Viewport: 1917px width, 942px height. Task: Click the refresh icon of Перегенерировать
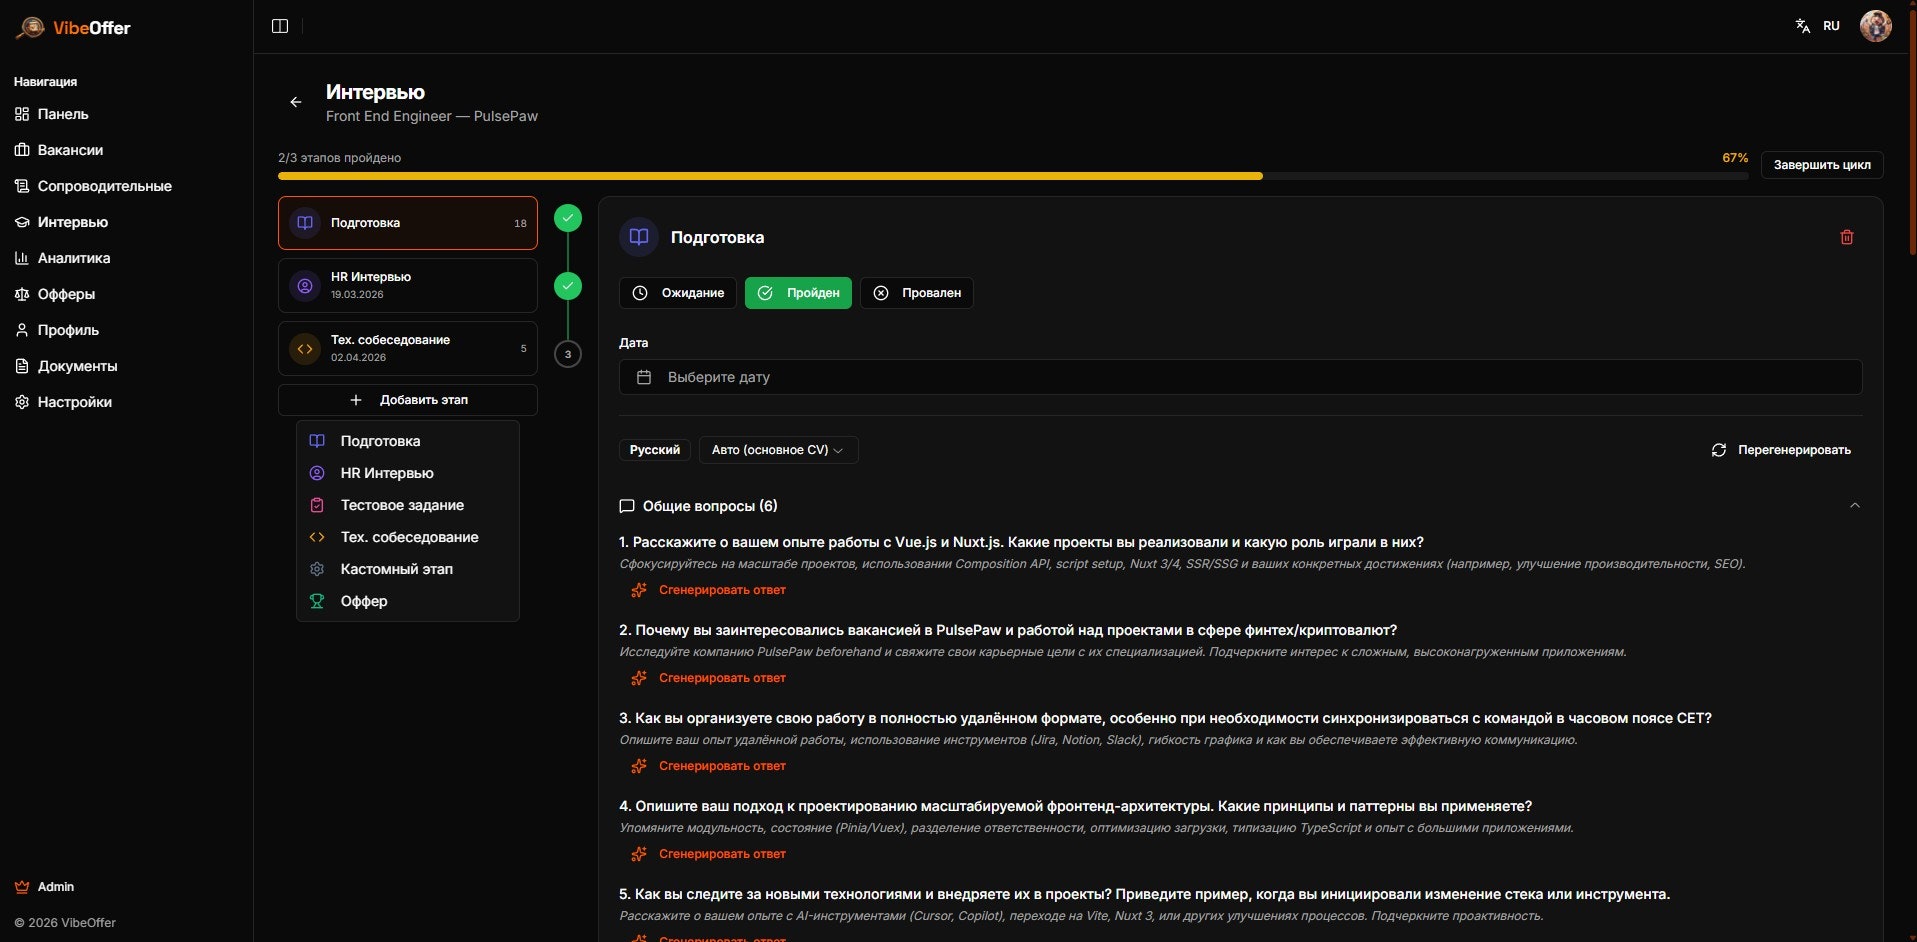tap(1719, 450)
